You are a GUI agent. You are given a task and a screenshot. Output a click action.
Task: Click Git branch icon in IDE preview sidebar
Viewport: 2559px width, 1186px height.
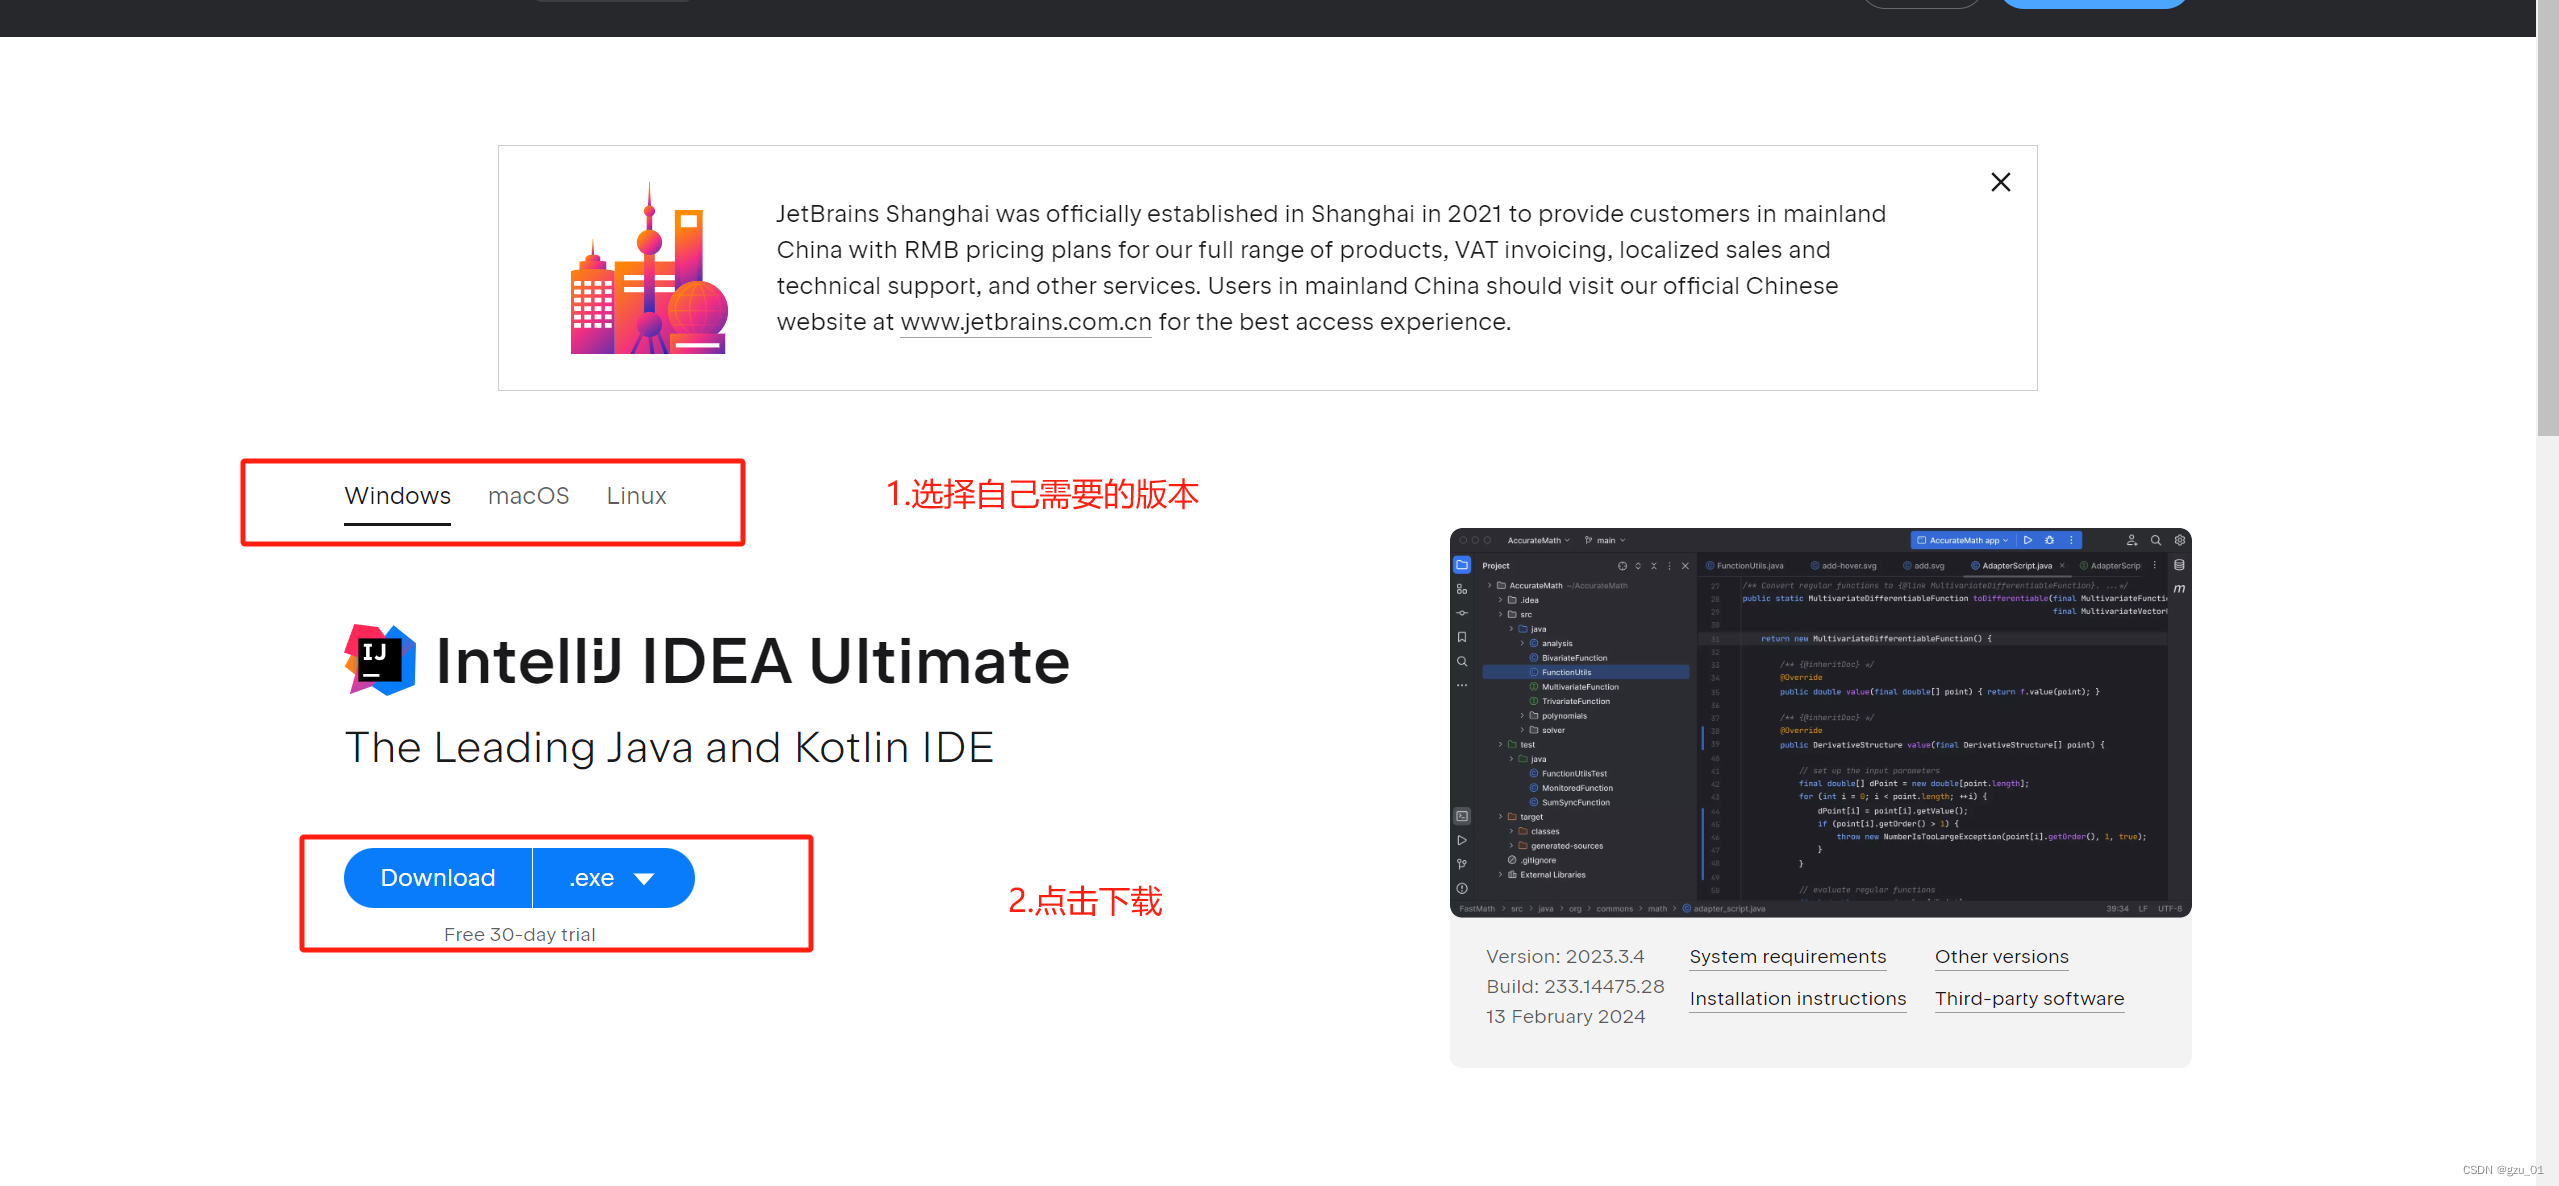click(x=1462, y=864)
